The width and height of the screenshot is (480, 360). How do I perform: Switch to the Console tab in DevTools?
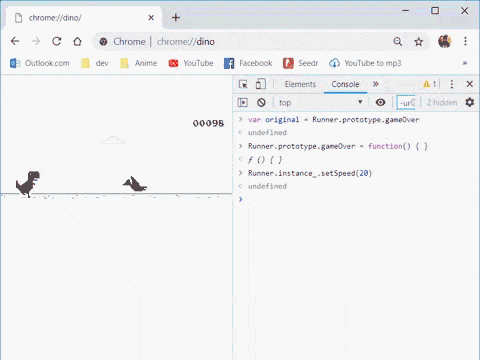coord(345,84)
